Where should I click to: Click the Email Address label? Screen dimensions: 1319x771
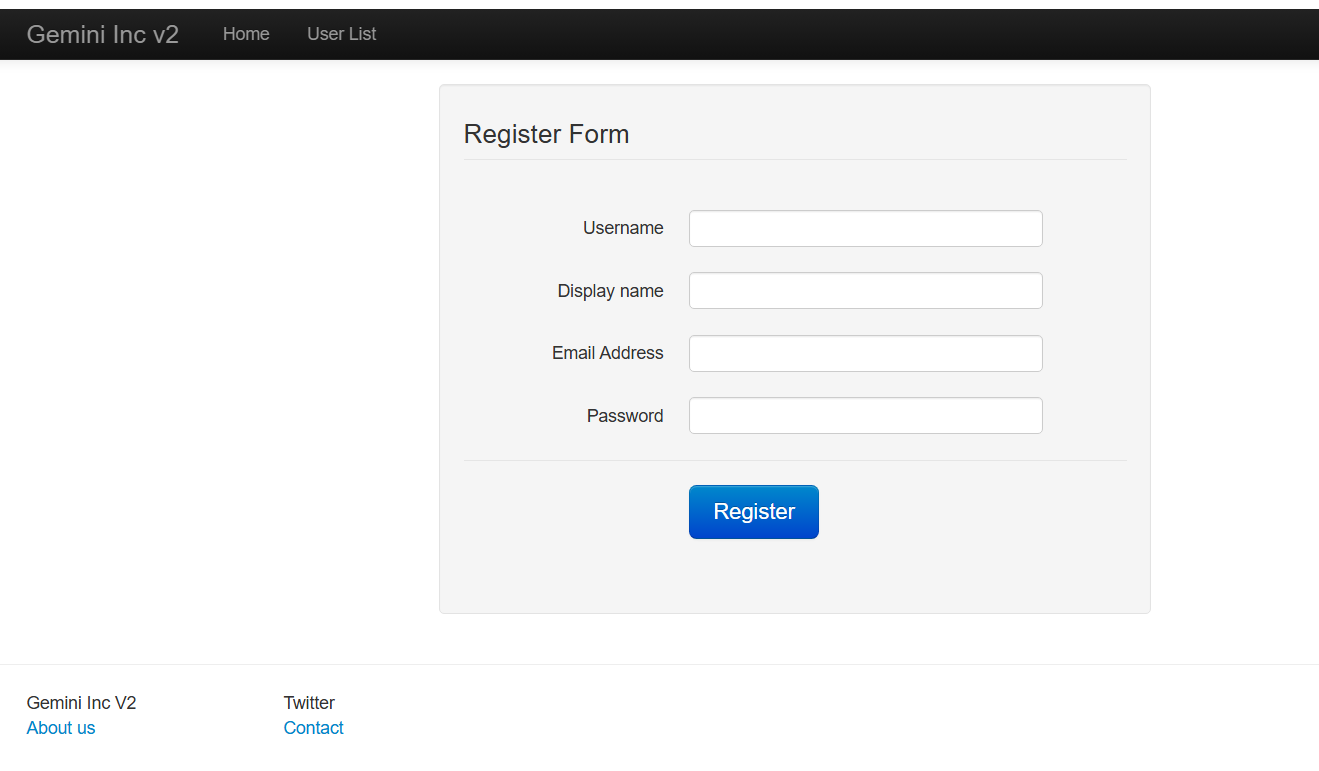pyautogui.click(x=607, y=353)
